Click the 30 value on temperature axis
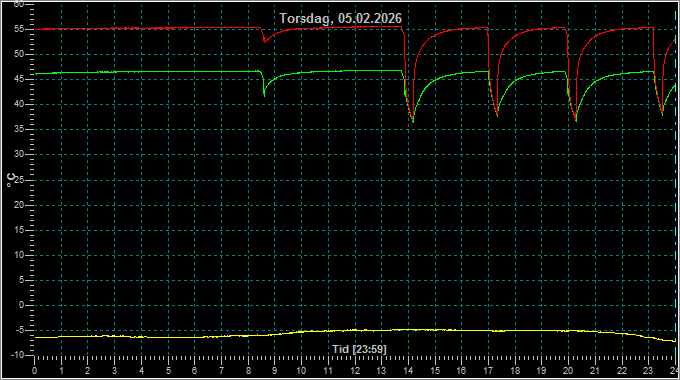 19,154
